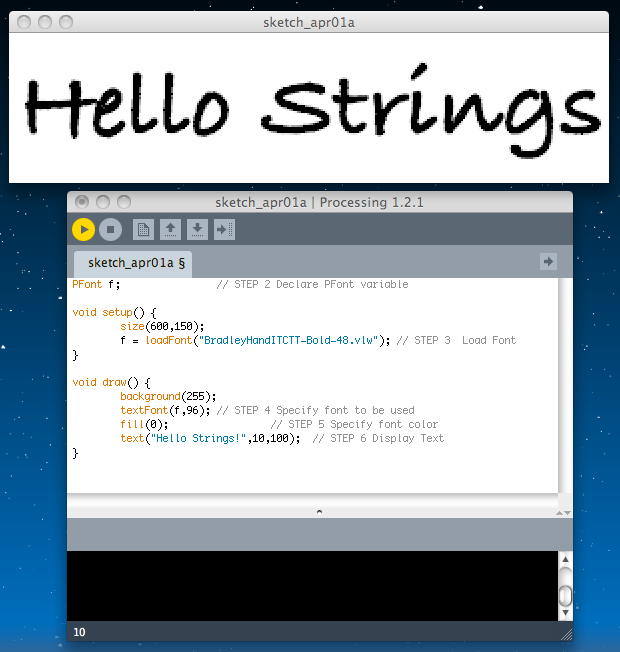Click the Processing 1.2.1 window title bar
The width and height of the screenshot is (620, 652).
tap(319, 203)
